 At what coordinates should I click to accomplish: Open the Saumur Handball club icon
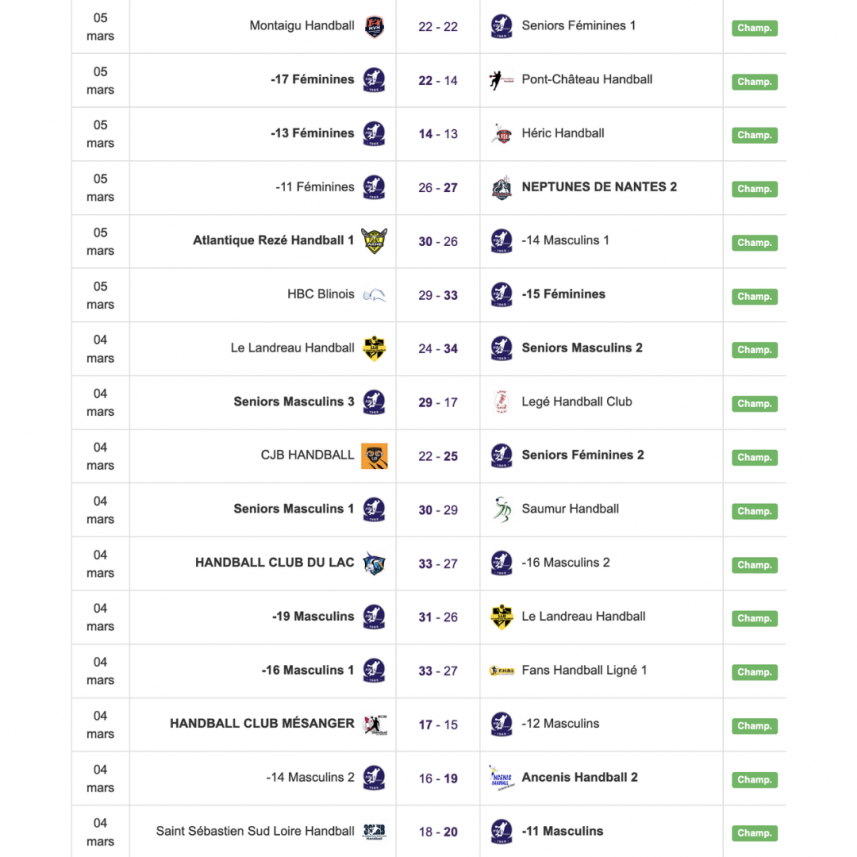click(501, 509)
